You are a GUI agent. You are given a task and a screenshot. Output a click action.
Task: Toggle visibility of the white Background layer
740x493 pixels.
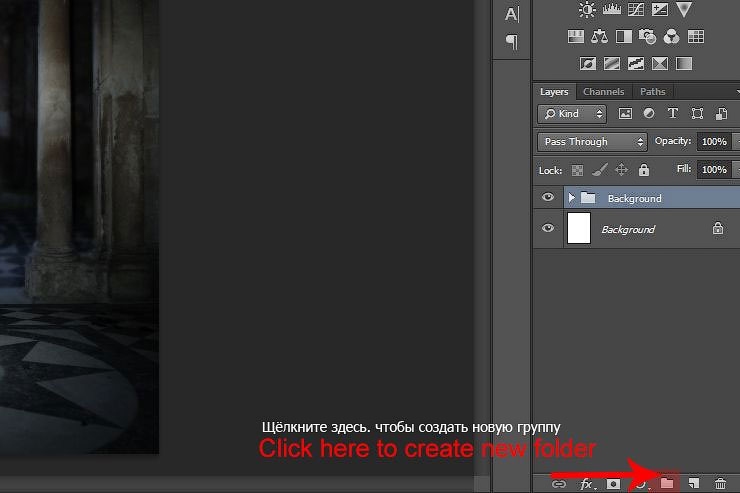[547, 229]
